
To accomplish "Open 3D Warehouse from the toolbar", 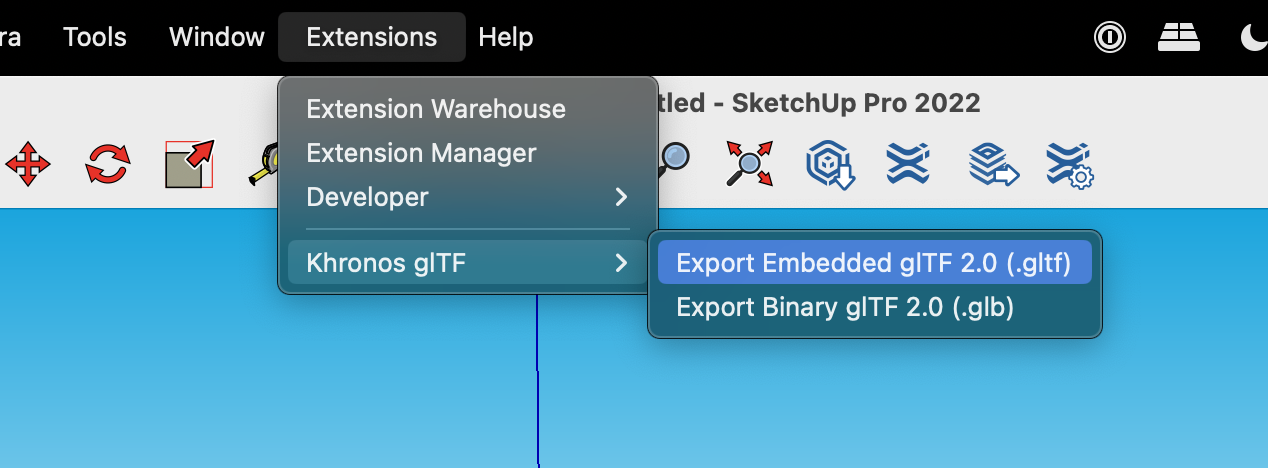I will tap(829, 164).
